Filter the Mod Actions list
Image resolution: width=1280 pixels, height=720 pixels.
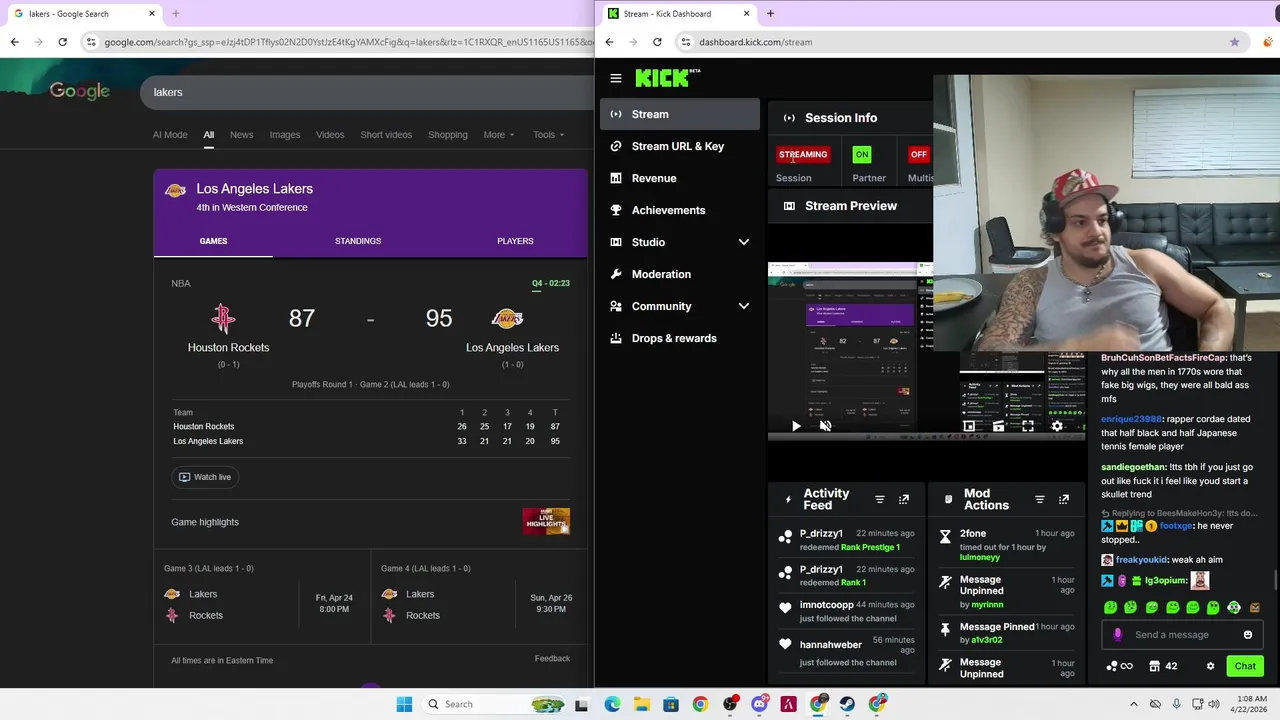[1040, 499]
